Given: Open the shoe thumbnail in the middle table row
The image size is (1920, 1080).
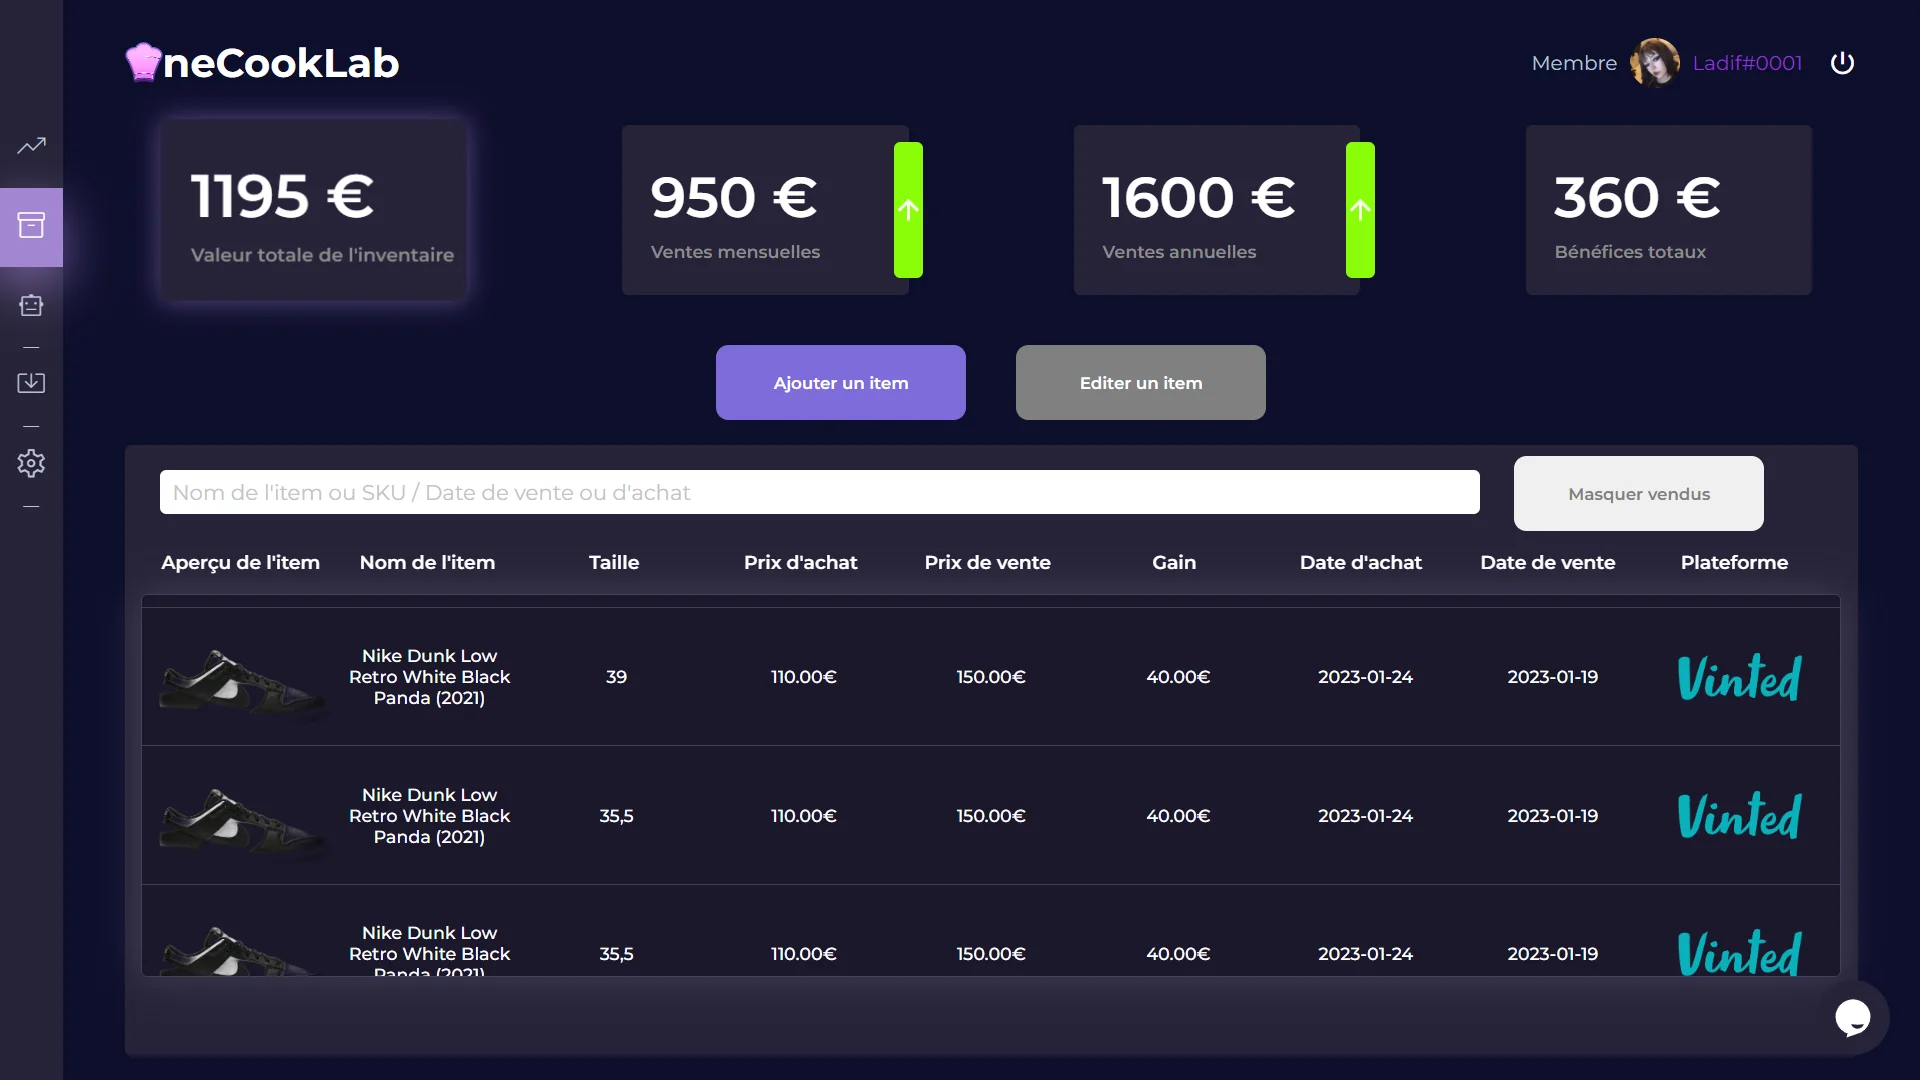Looking at the screenshot, I should (242, 821).
